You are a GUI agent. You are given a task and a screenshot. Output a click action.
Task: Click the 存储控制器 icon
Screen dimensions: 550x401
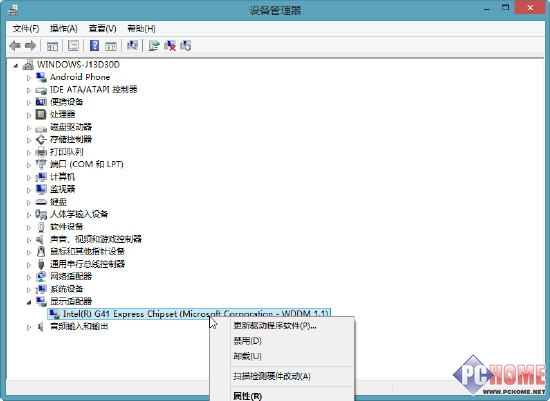pos(41,140)
